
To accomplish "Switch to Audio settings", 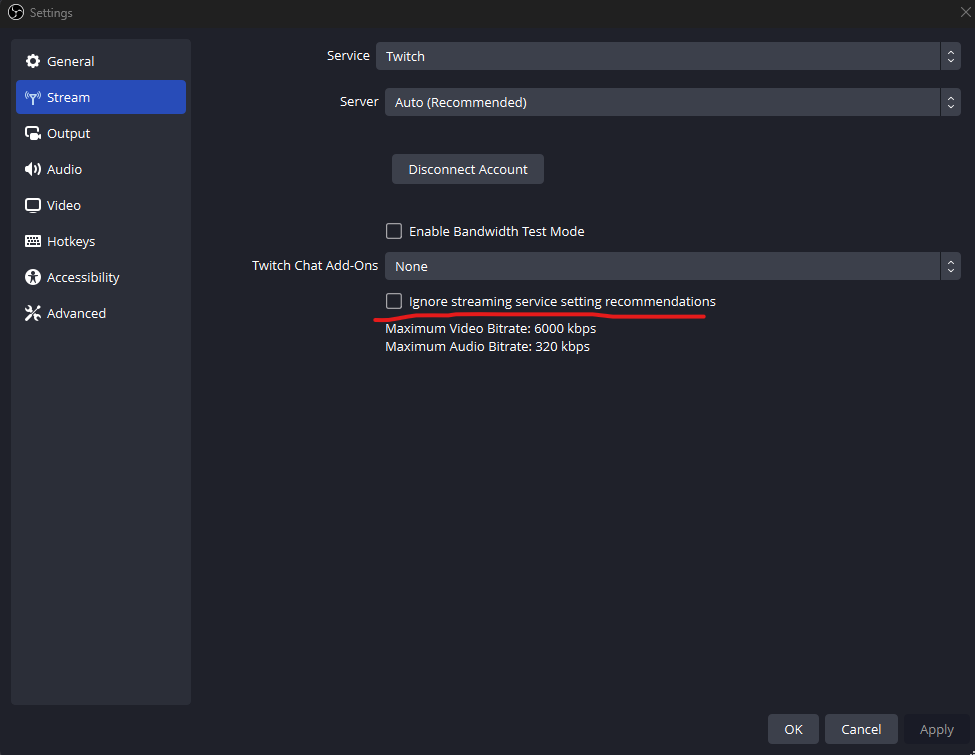I will click(101, 169).
